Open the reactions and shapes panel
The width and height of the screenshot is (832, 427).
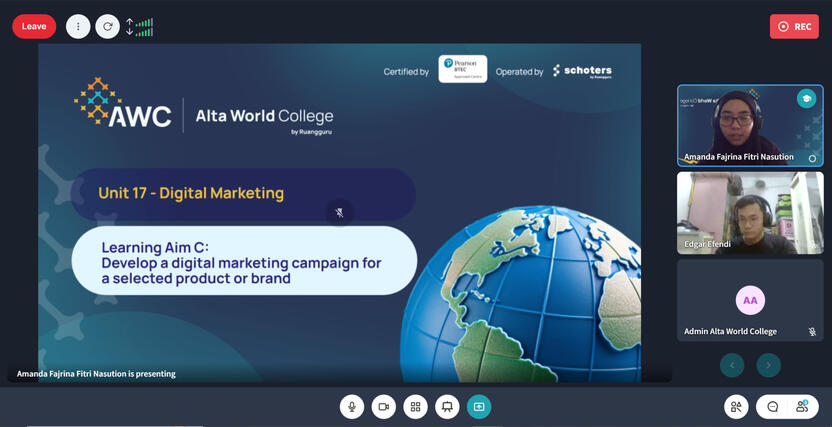tap(737, 407)
